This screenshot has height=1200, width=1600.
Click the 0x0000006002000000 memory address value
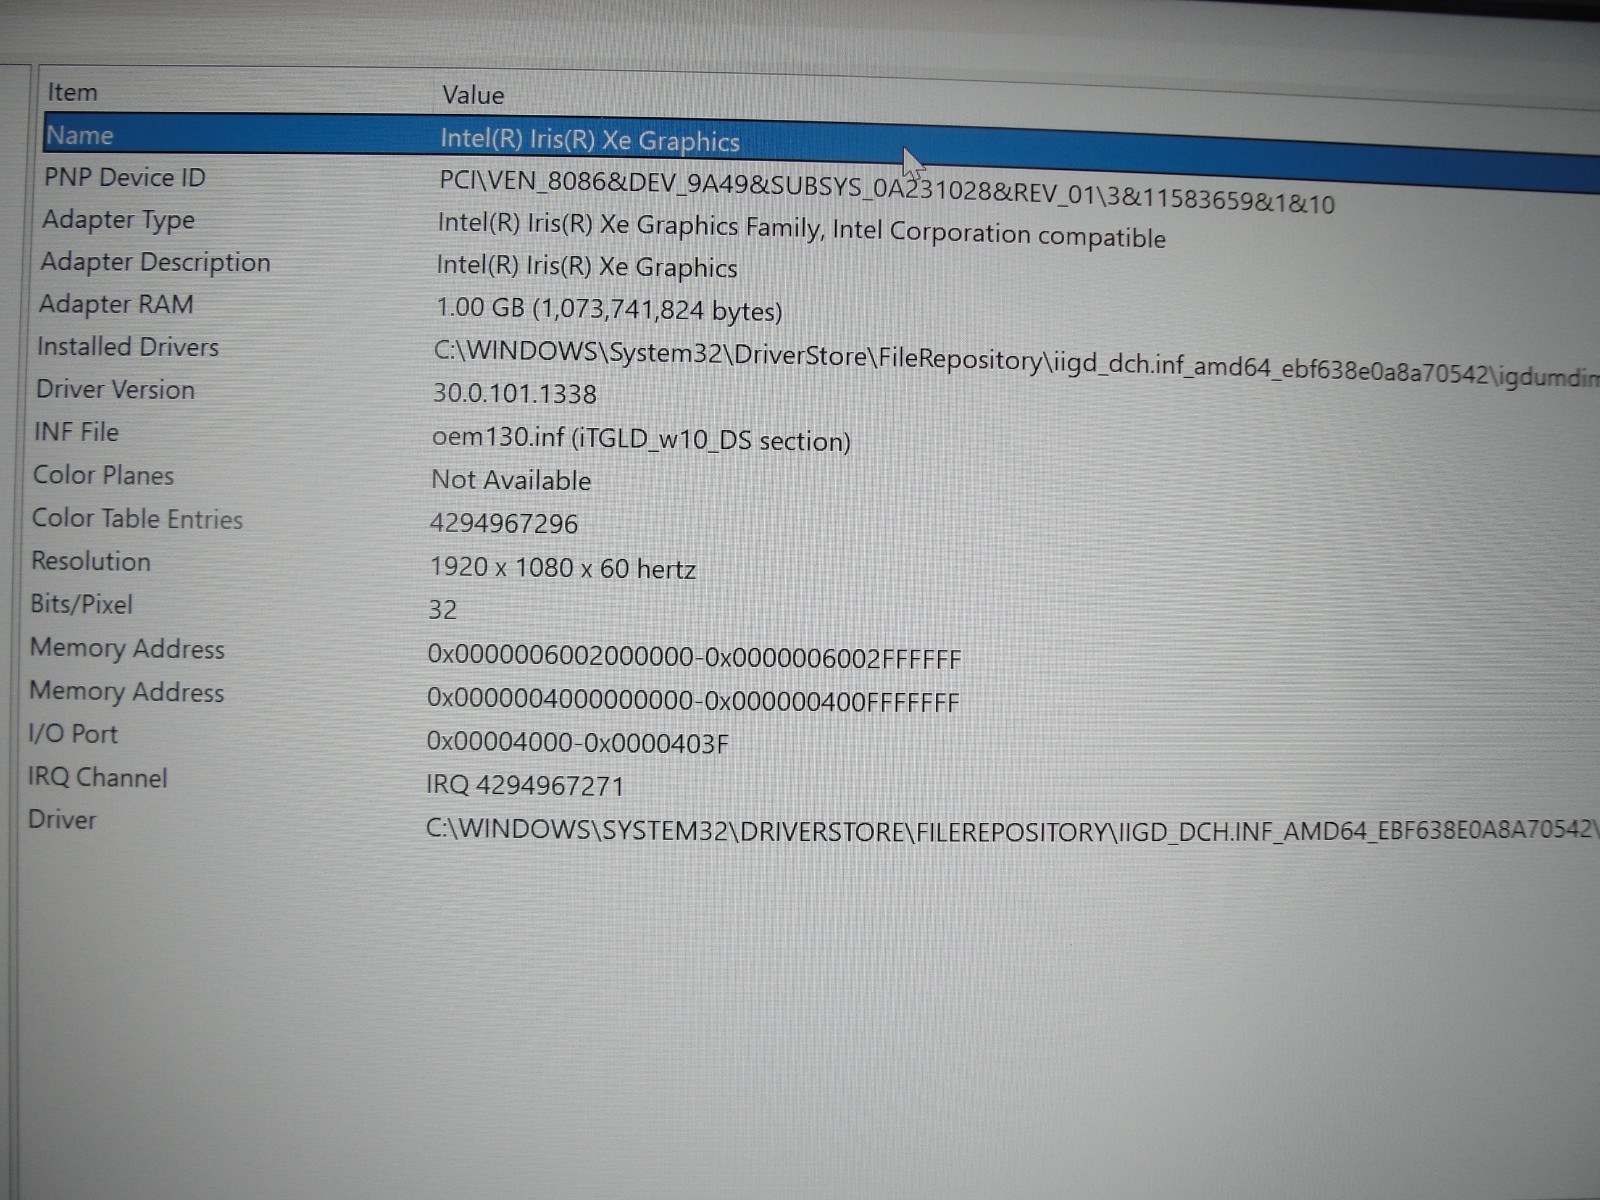click(694, 657)
